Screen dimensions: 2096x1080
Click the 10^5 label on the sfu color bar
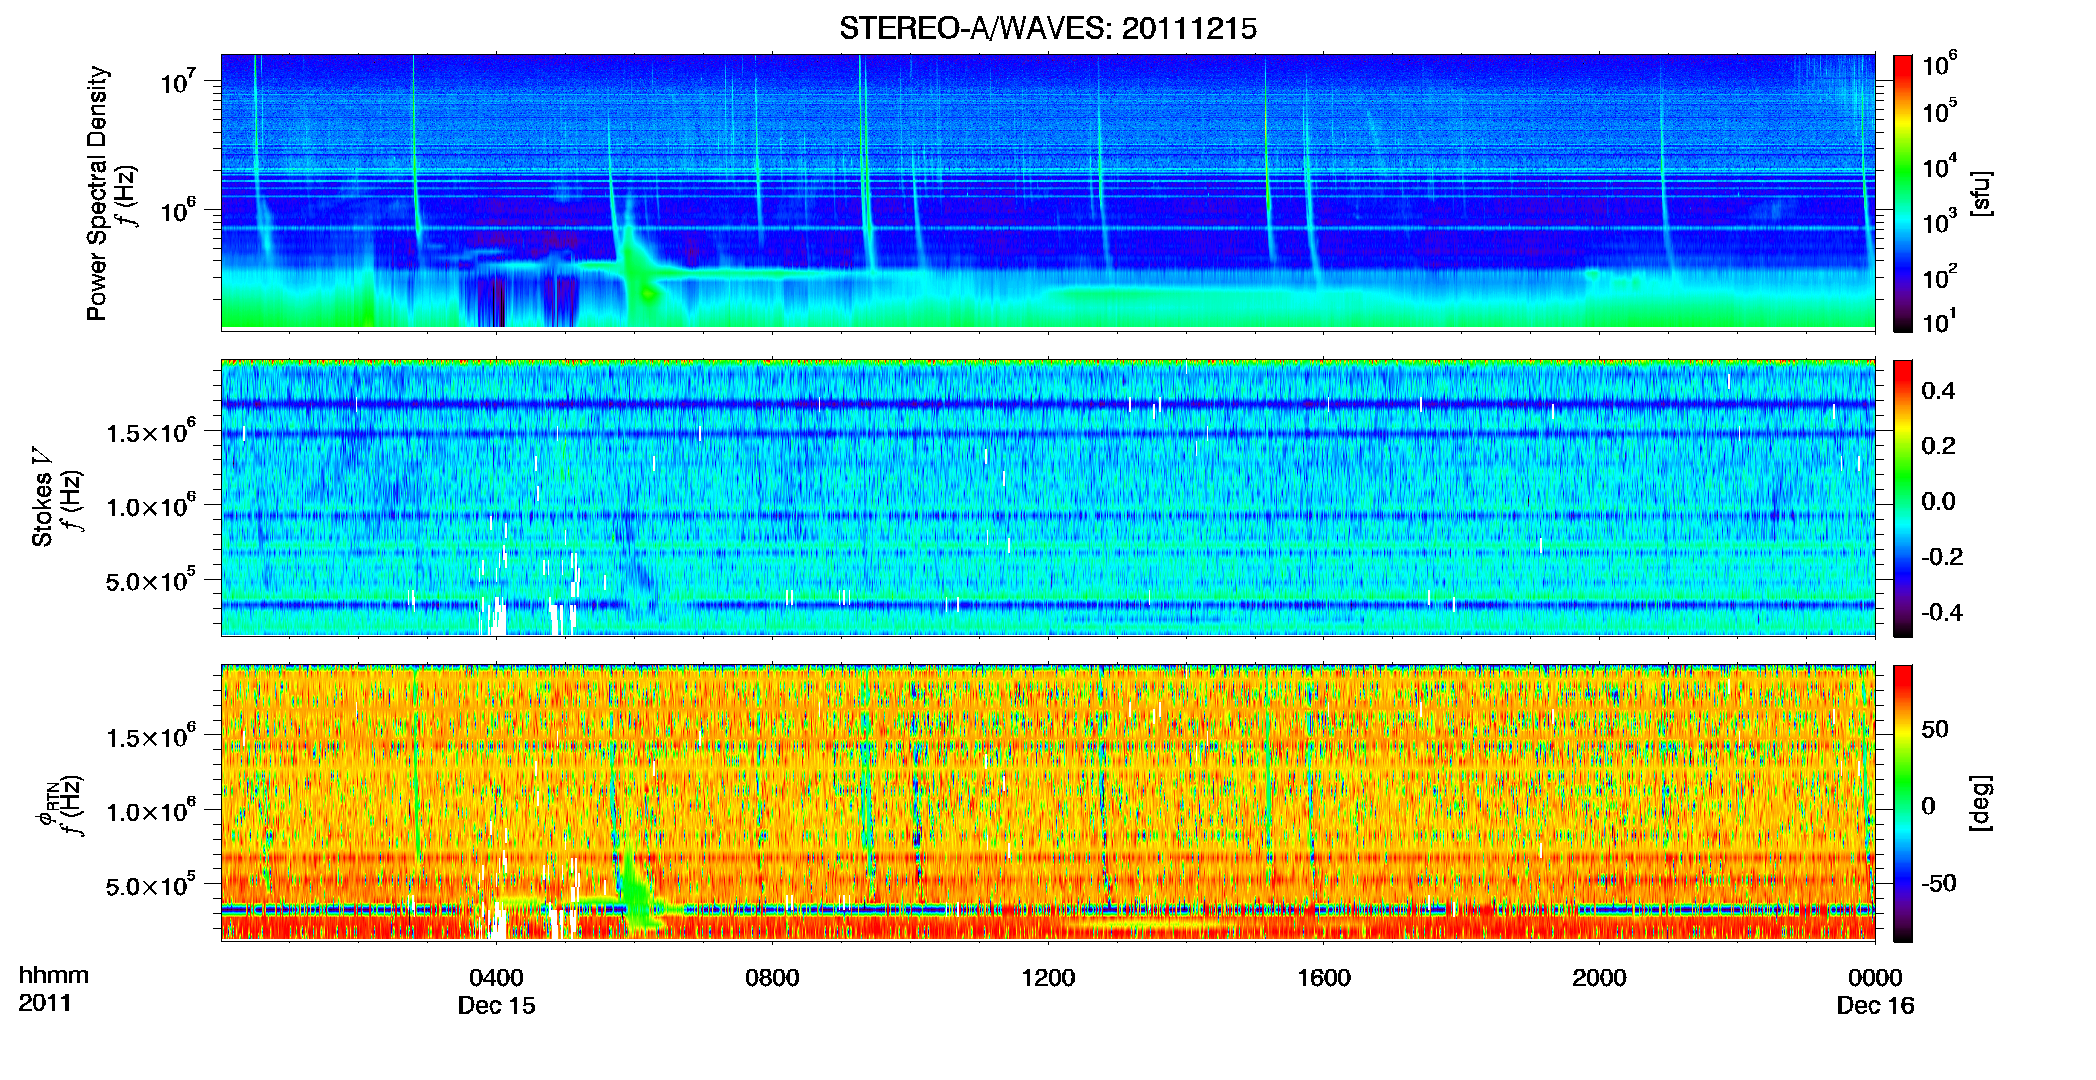[1940, 113]
